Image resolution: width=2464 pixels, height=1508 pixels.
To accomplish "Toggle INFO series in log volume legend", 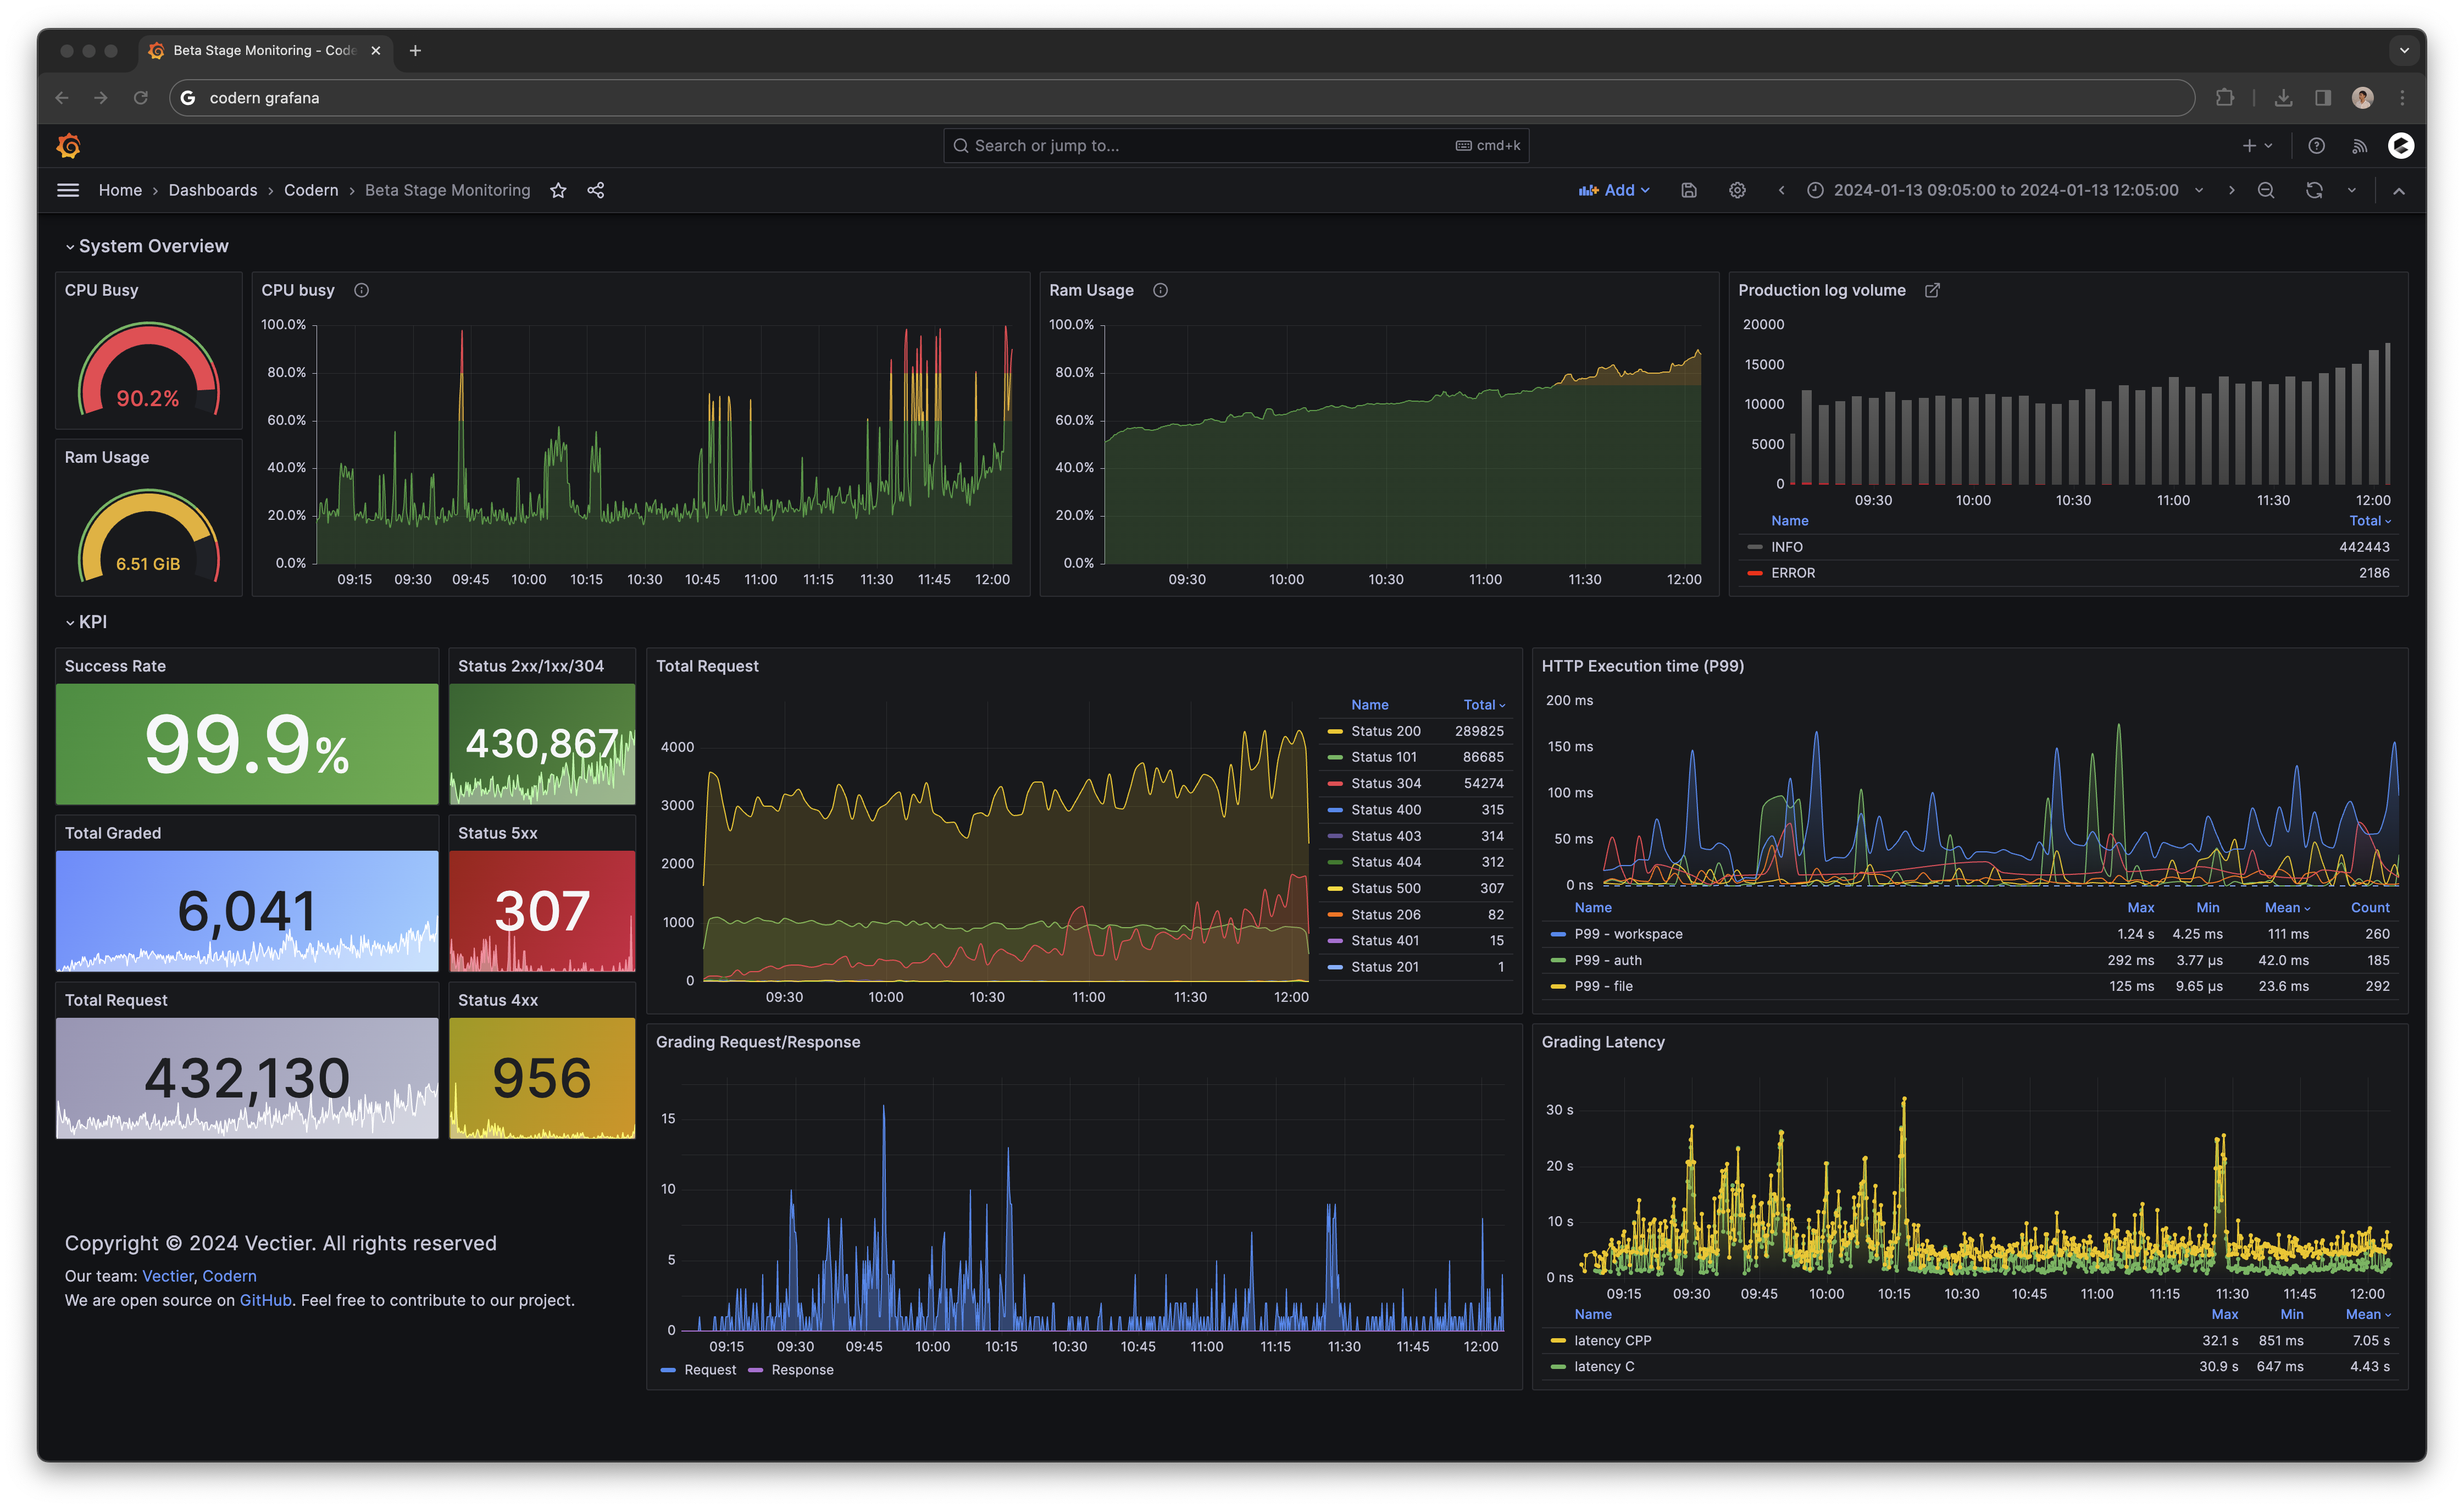I will tap(1786, 547).
